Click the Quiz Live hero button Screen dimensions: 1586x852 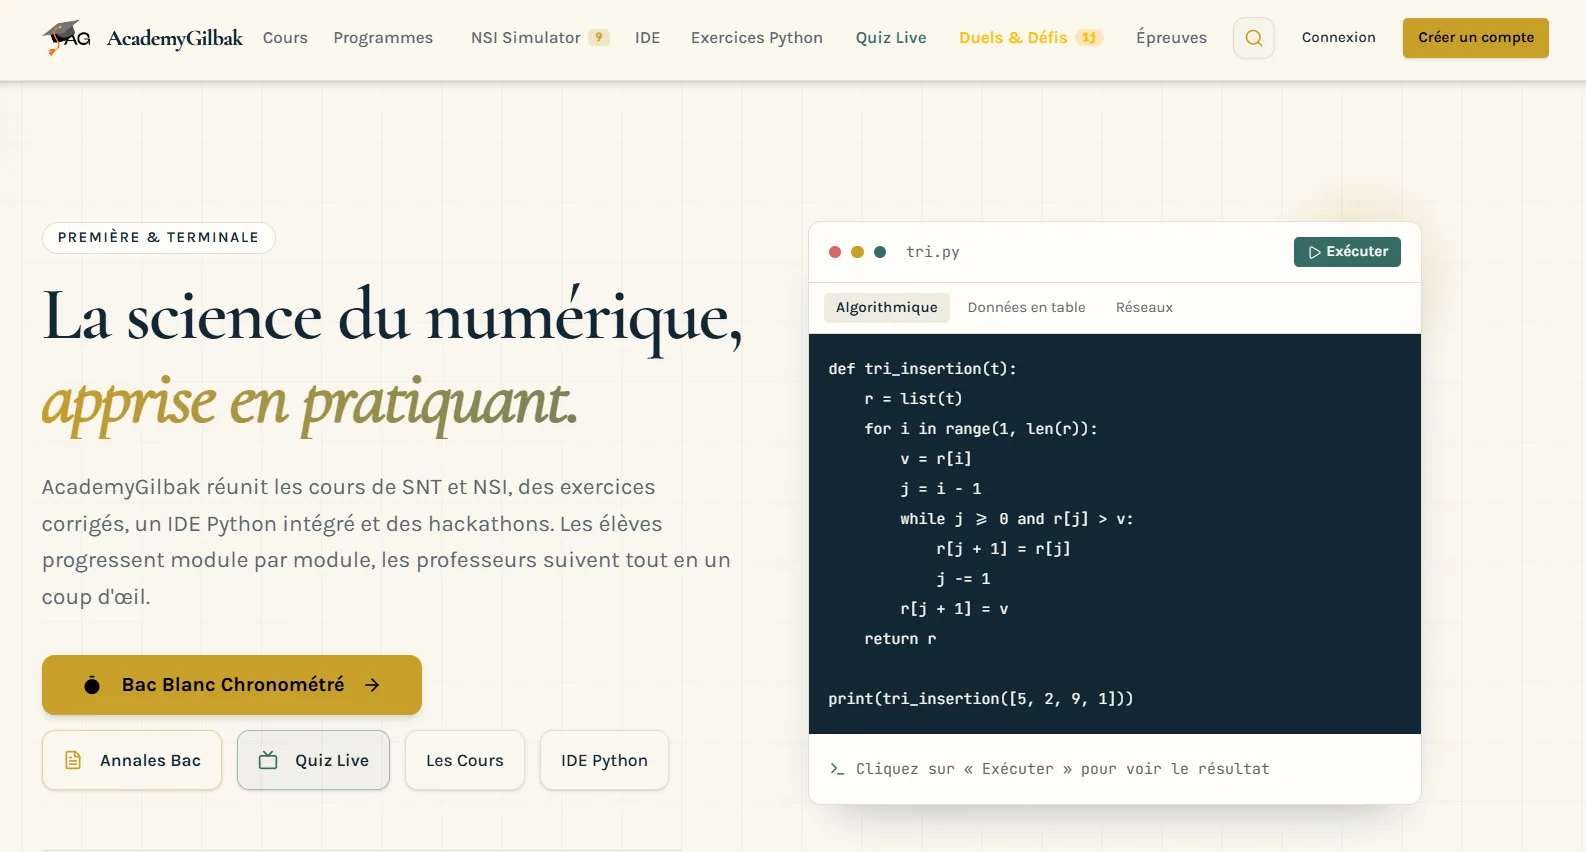313,760
